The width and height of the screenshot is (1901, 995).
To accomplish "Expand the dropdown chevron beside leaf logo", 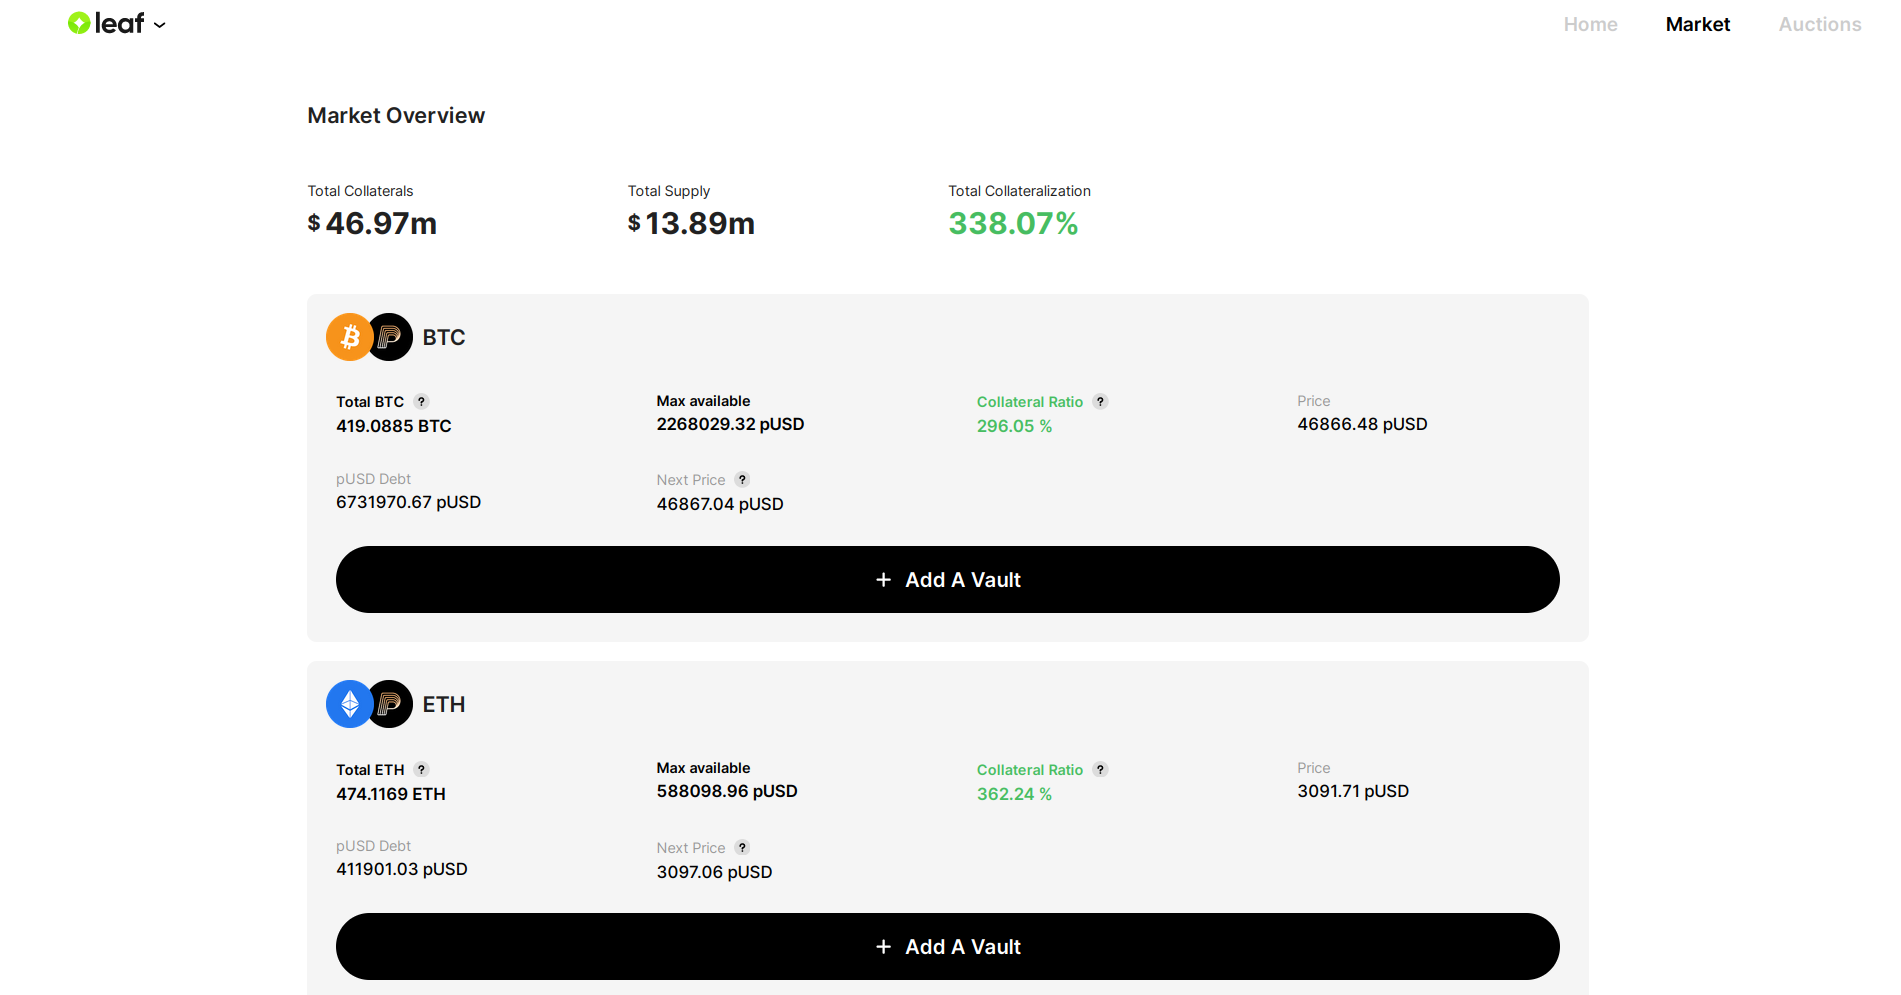I will click(x=160, y=25).
